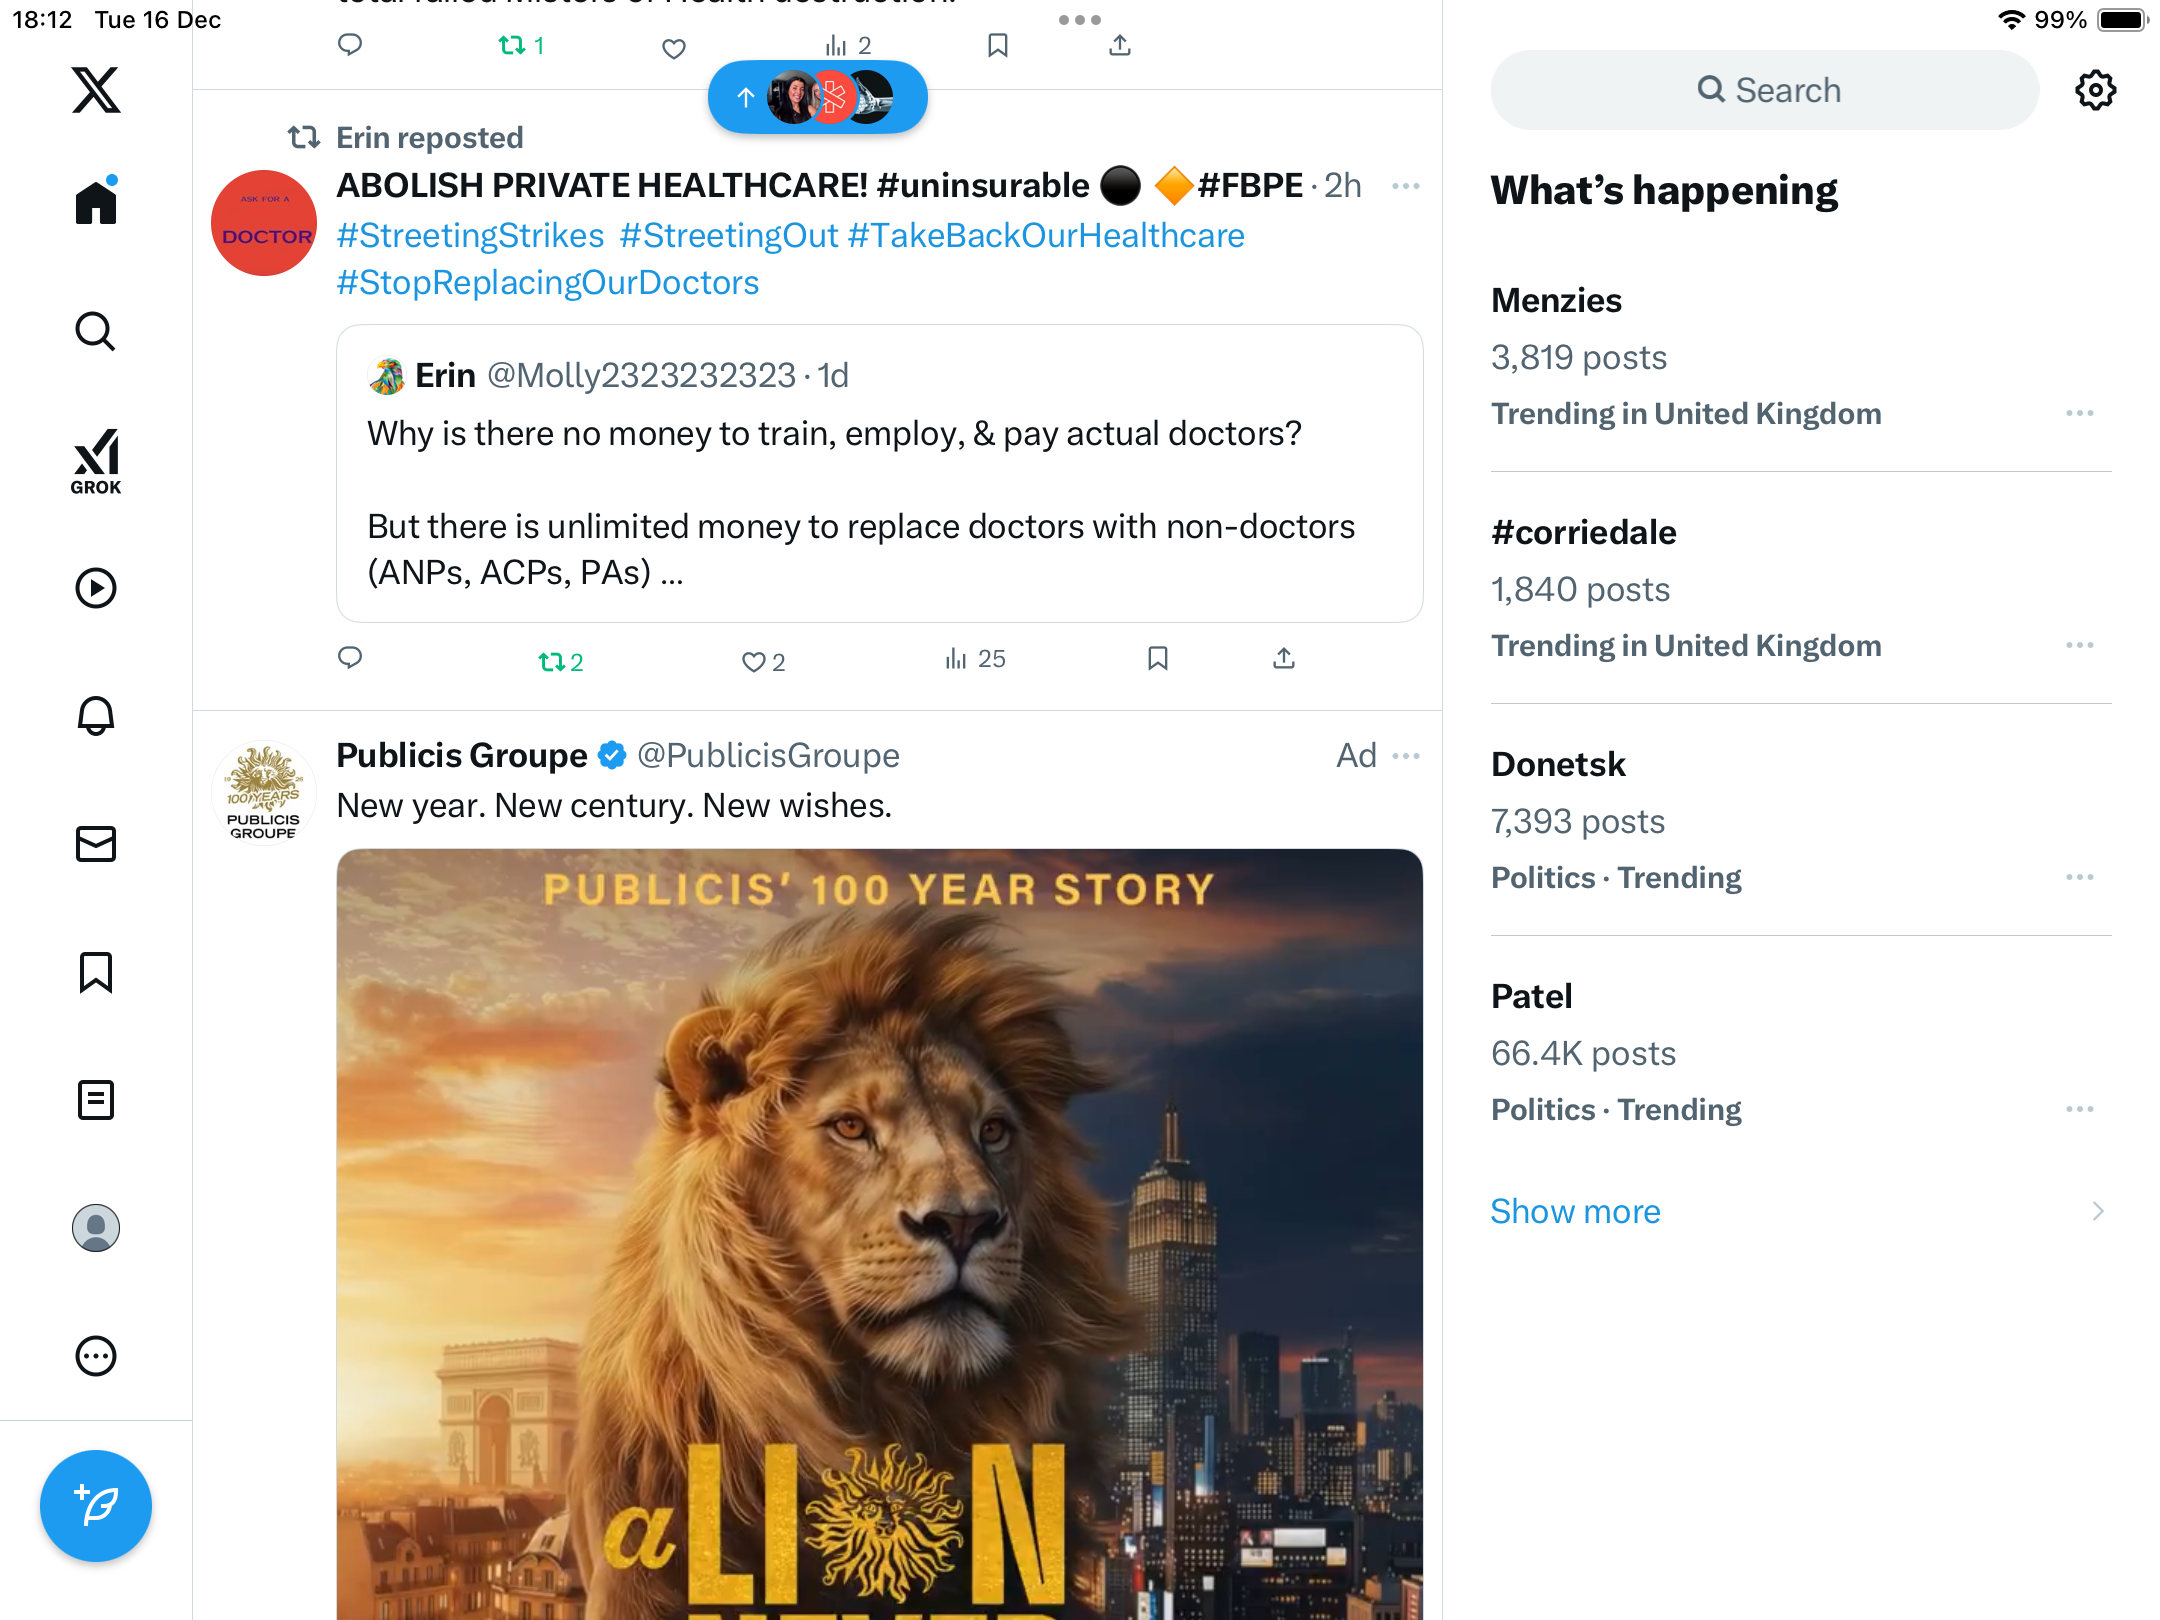Open trends settings gear icon
The width and height of the screenshot is (2160, 1620).
(2095, 90)
